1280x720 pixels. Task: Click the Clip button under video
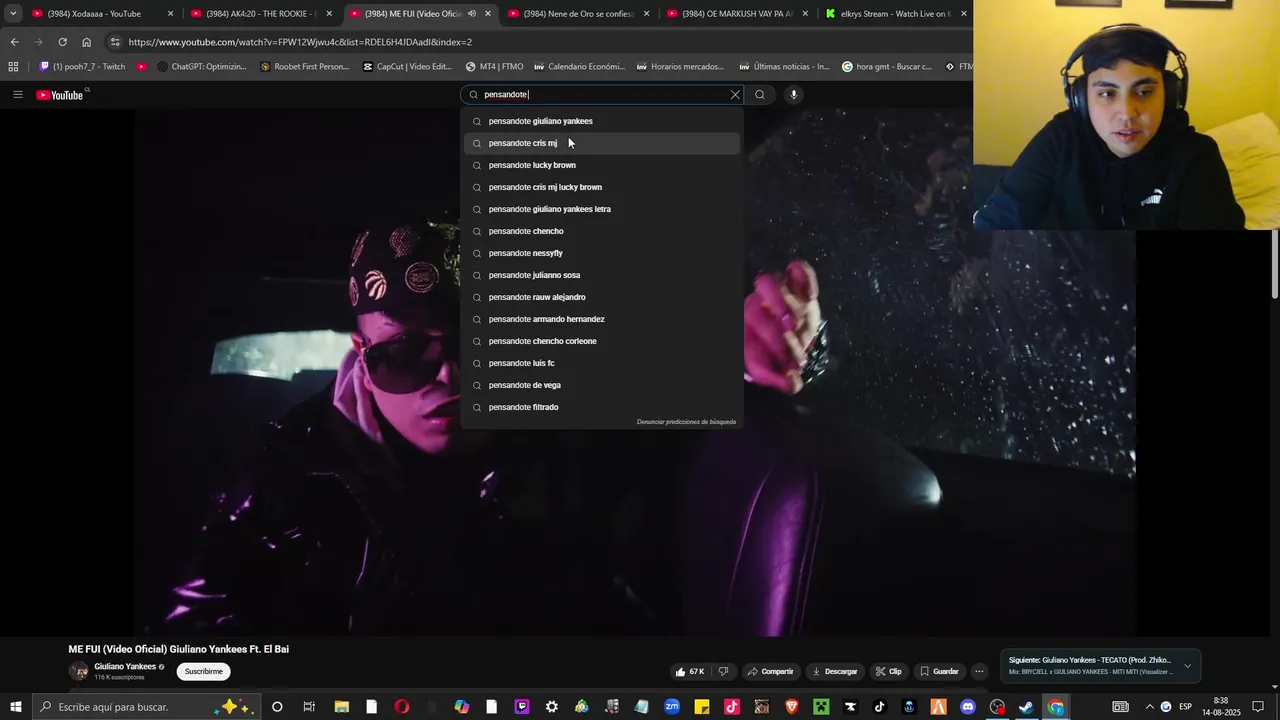tap(889, 672)
